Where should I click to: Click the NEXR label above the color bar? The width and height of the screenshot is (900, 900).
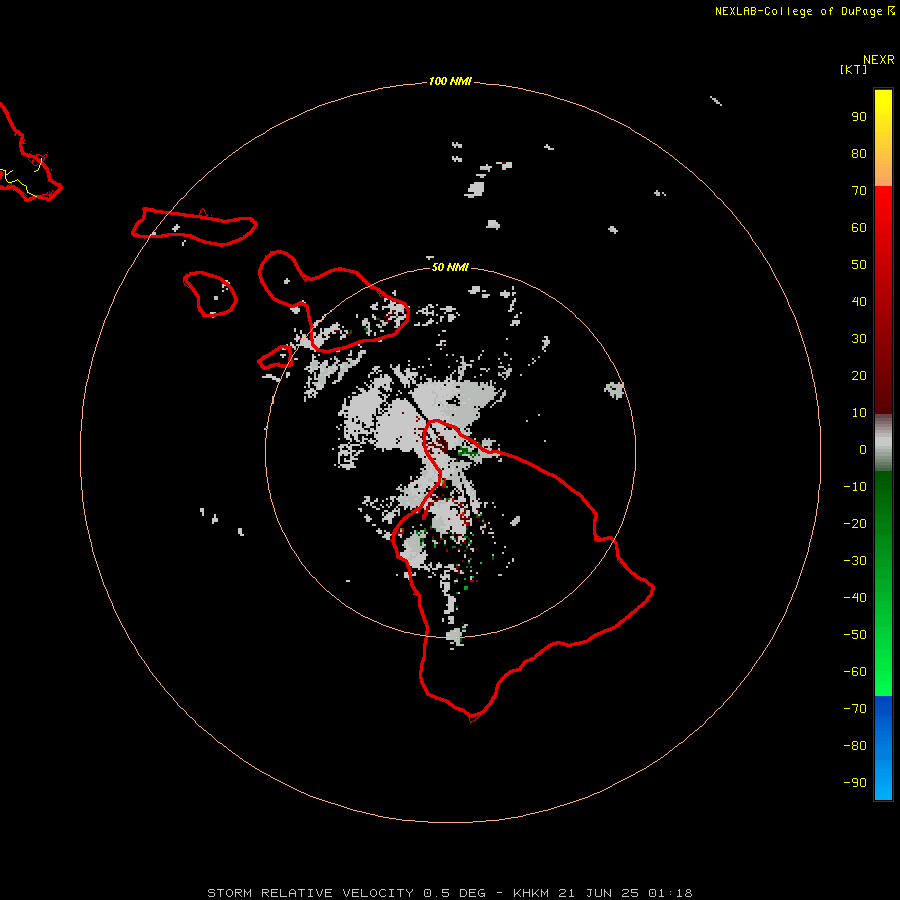878,60
